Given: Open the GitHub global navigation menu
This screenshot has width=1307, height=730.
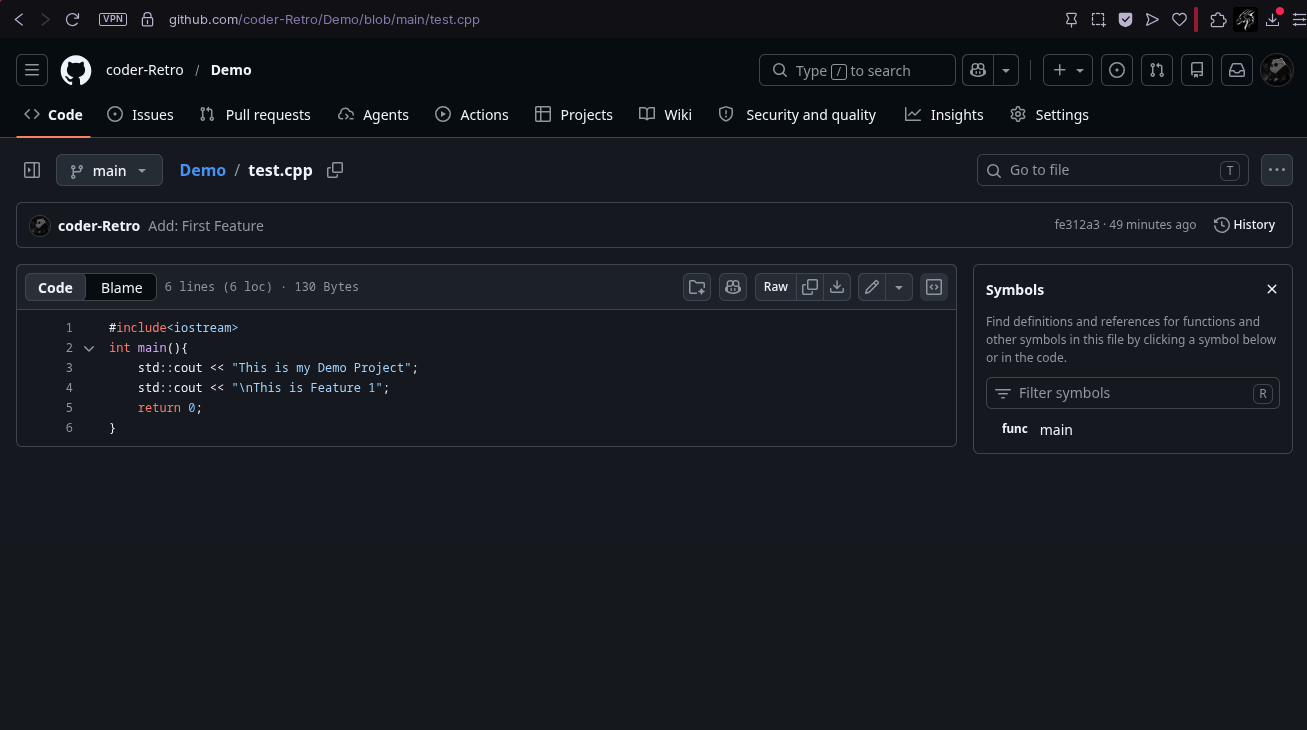Looking at the screenshot, I should [32, 70].
